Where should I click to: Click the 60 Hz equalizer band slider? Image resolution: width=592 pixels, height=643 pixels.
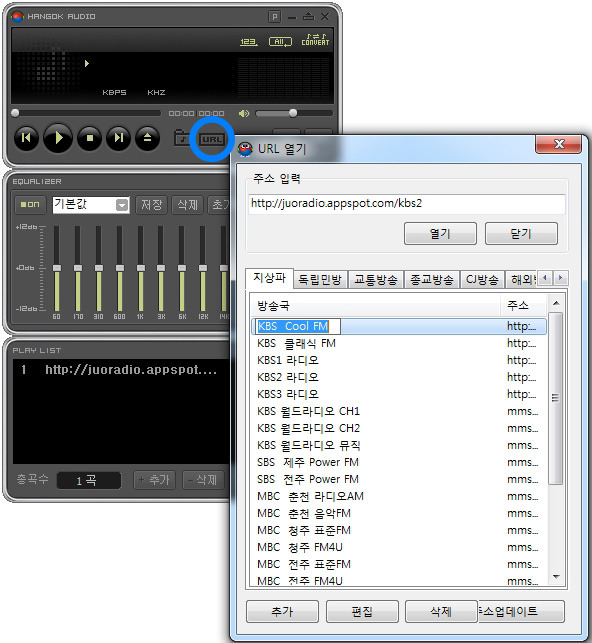[x=57, y=269]
